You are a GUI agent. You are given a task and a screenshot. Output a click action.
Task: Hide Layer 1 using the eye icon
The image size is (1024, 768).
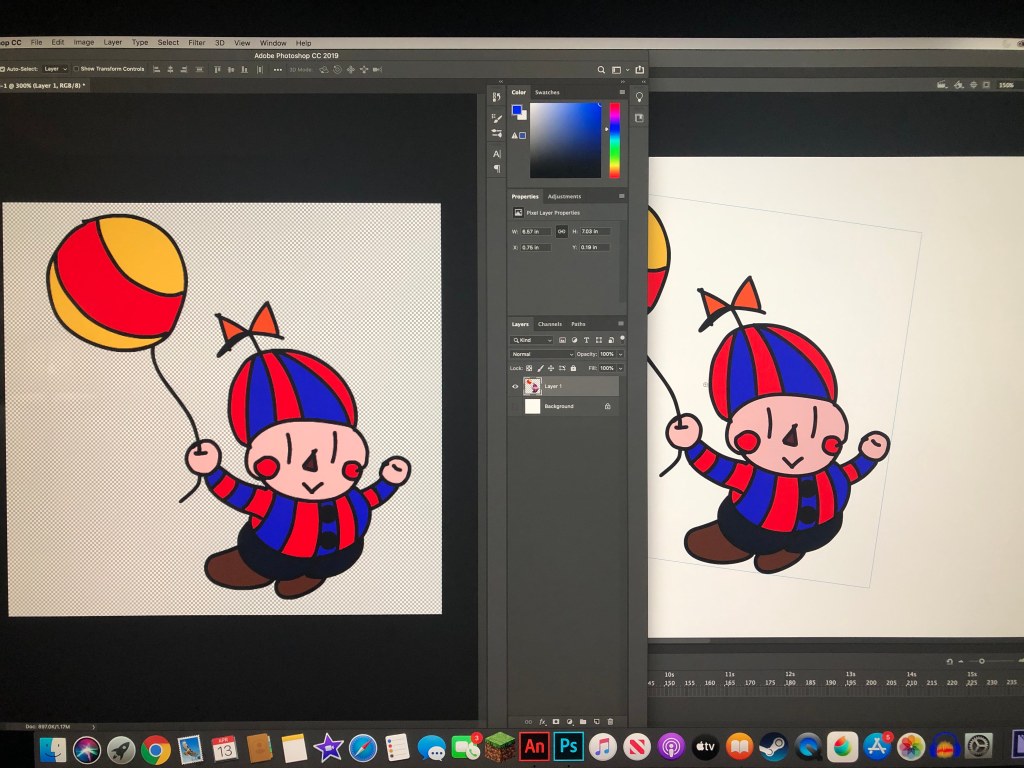coord(516,386)
